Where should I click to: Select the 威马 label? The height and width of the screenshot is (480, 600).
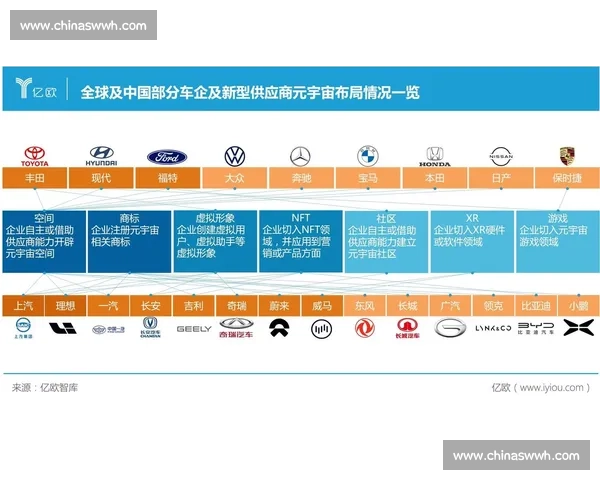322,305
